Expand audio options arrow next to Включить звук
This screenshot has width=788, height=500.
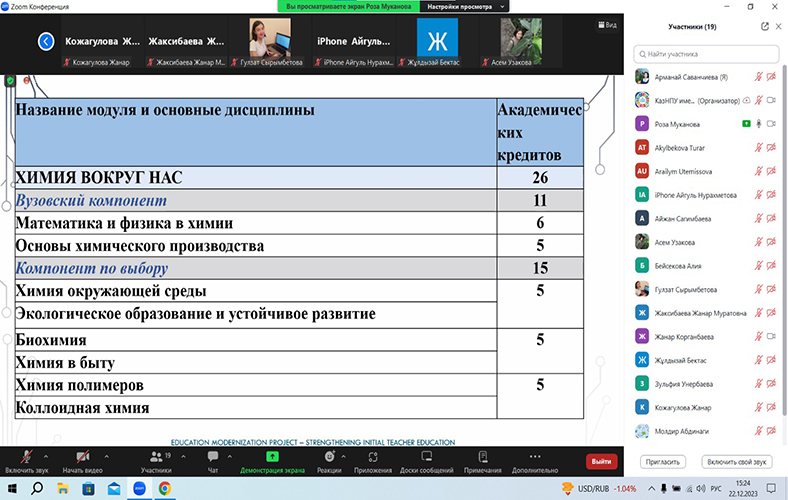click(49, 452)
